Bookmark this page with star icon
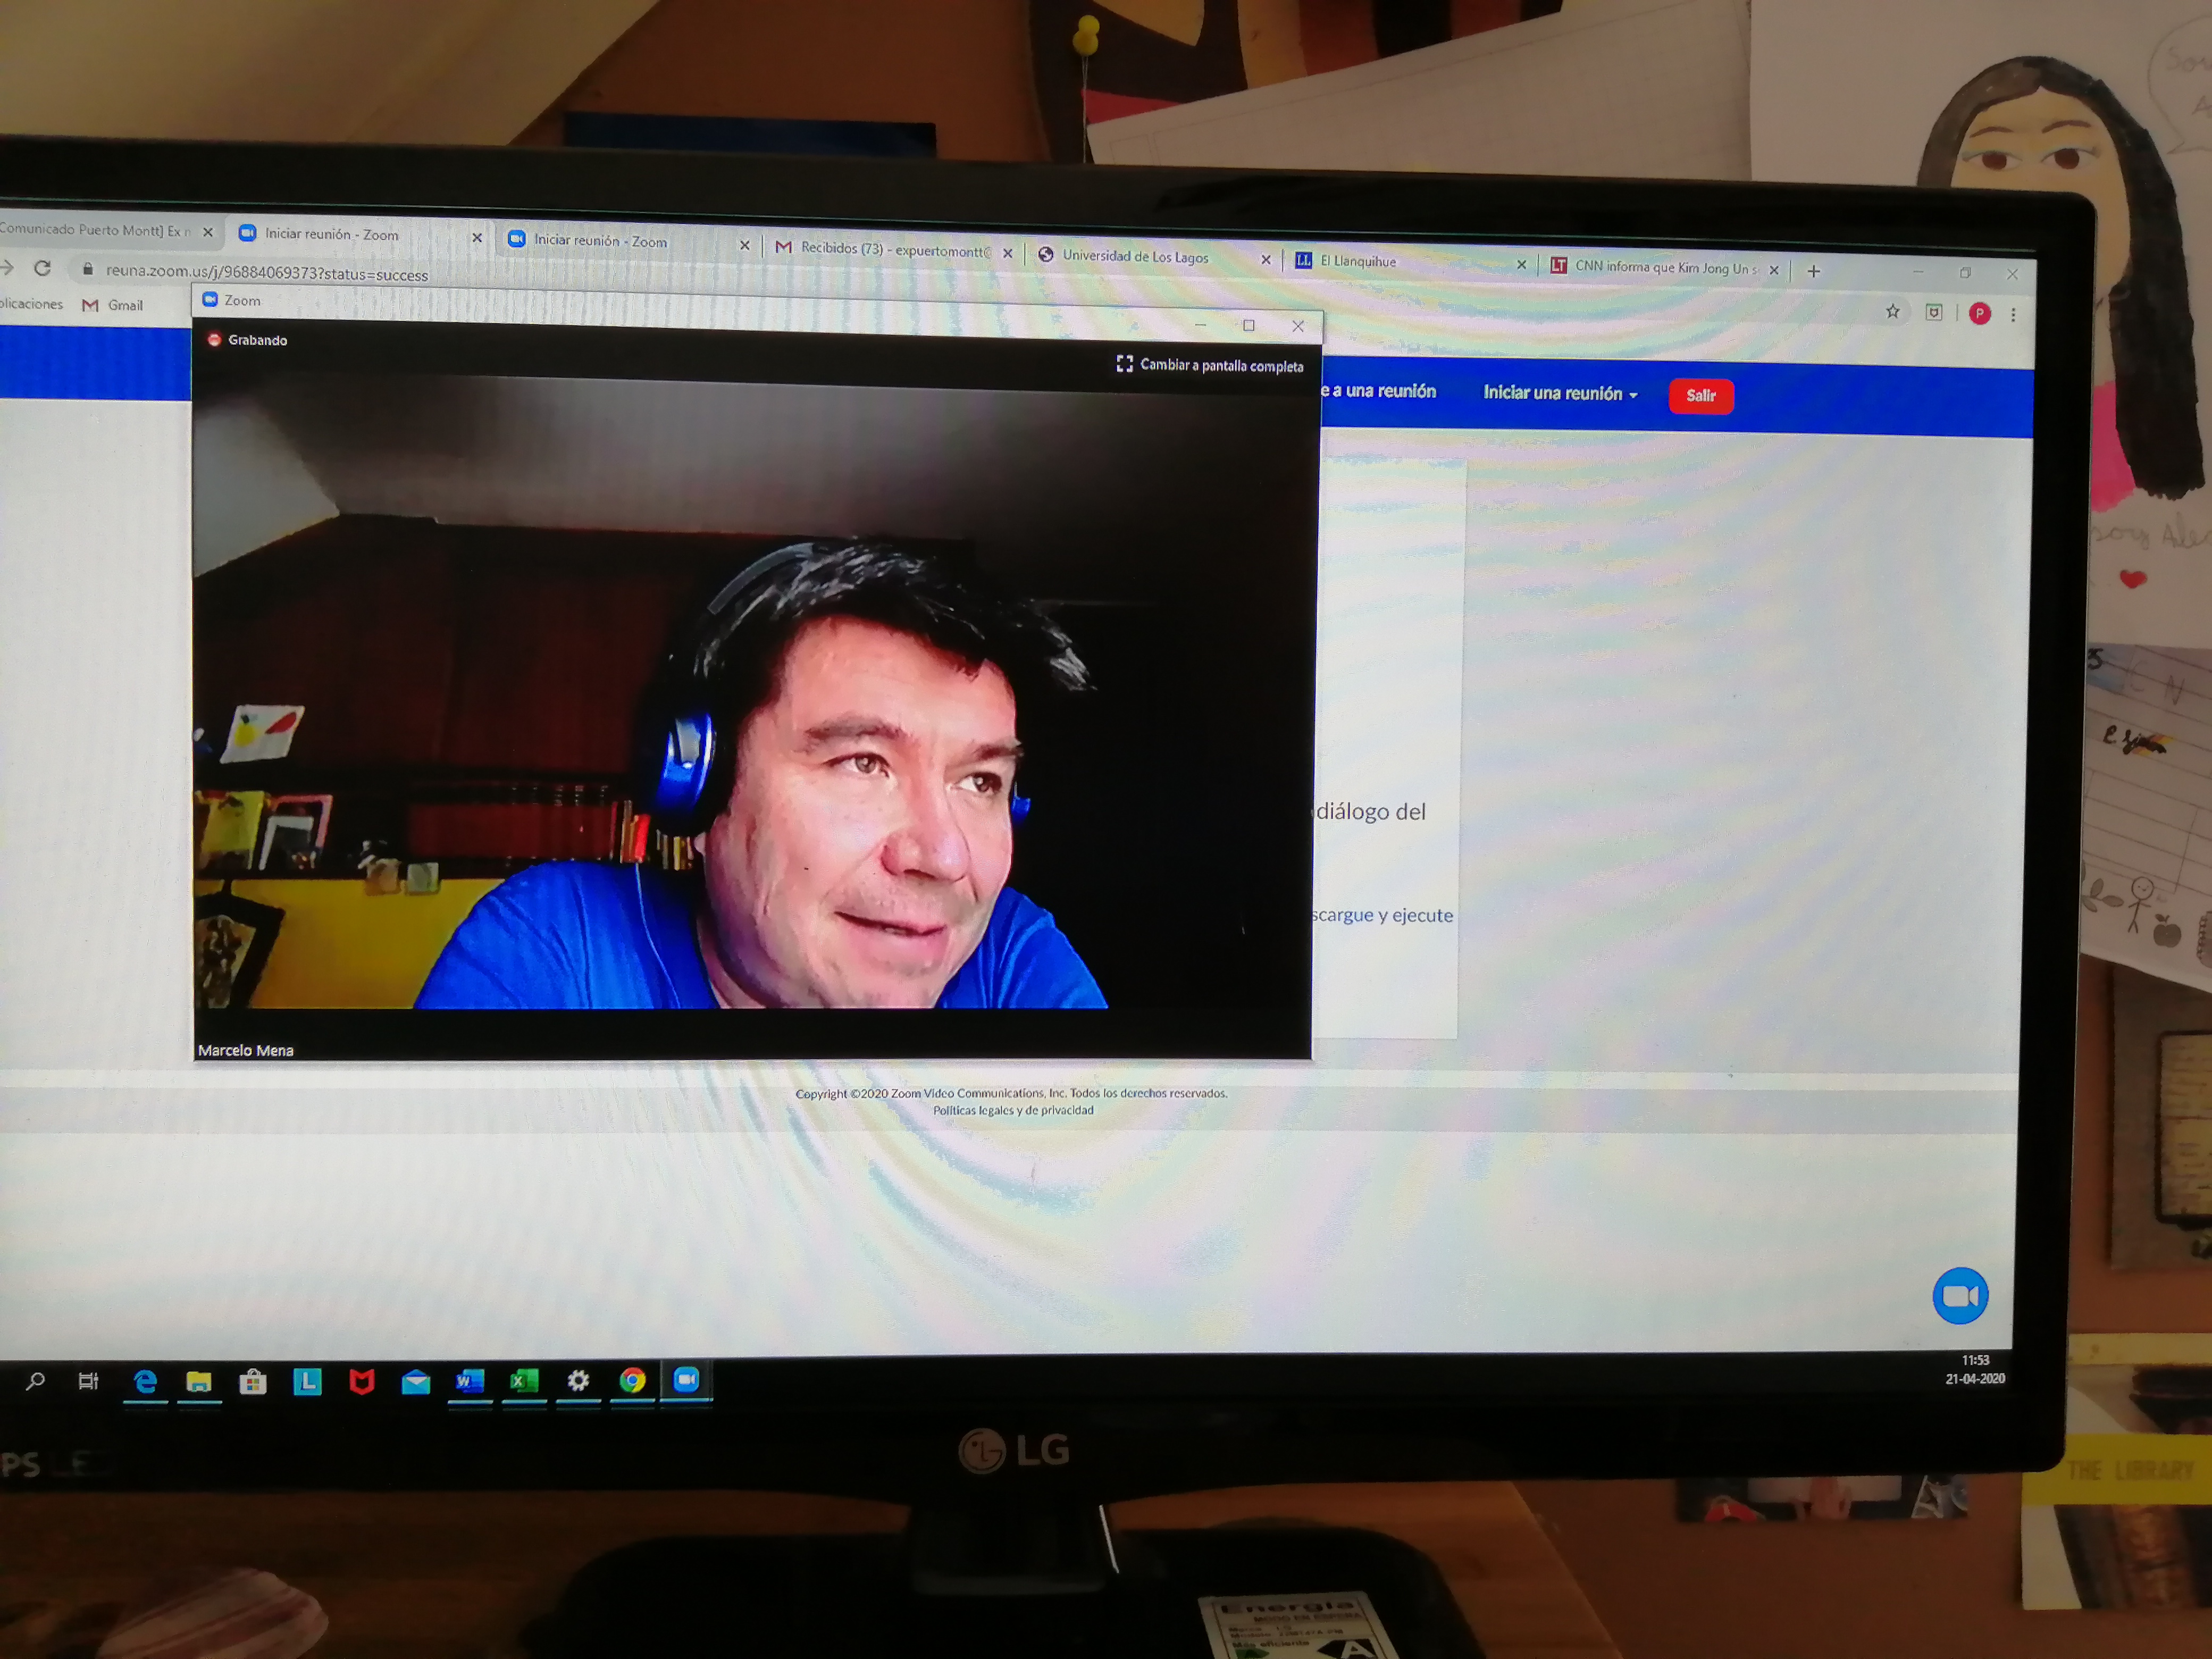 click(x=1892, y=311)
